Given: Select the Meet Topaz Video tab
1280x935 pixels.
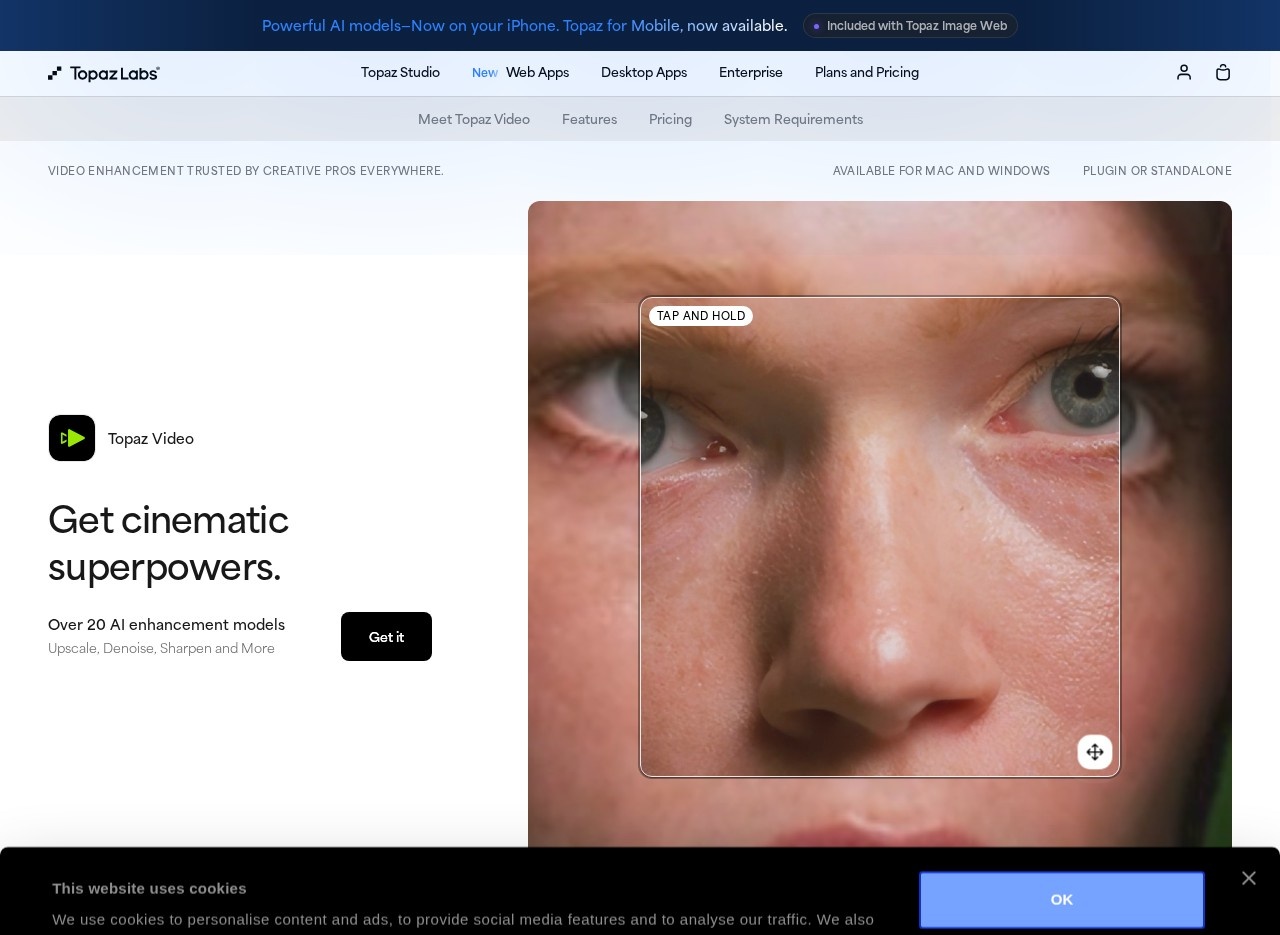Looking at the screenshot, I should click(474, 120).
